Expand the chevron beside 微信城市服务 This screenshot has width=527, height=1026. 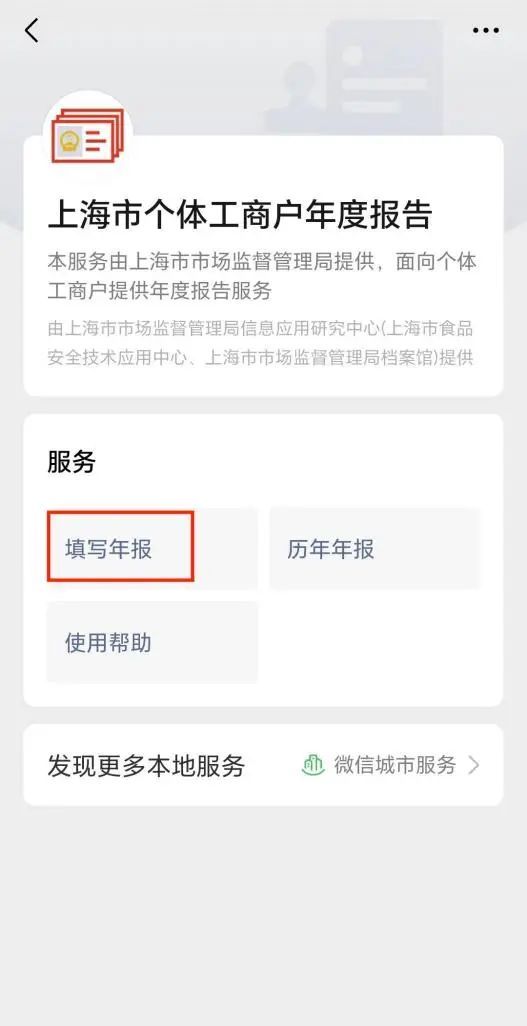[x=473, y=764]
